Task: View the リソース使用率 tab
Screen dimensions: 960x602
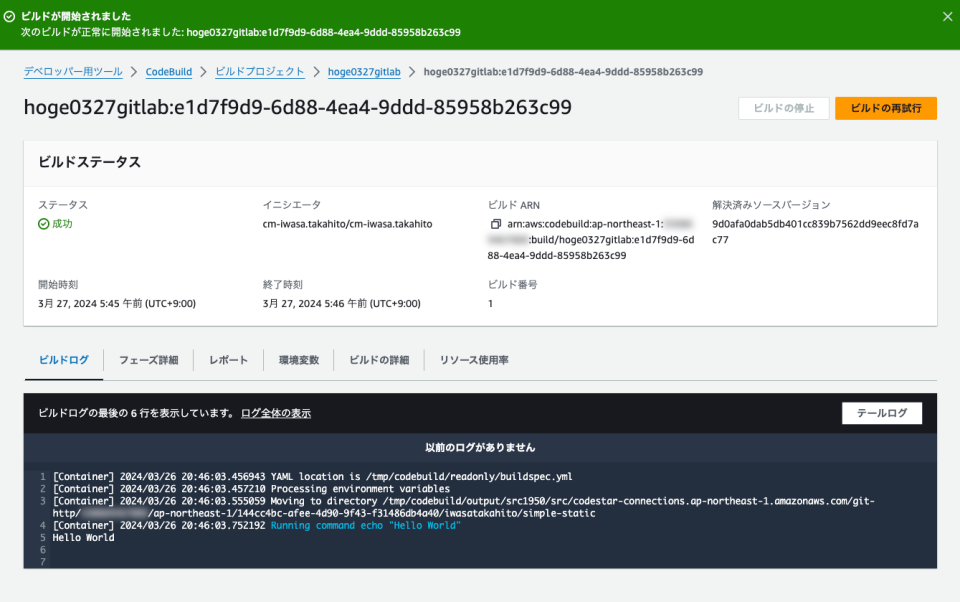Action: 472,360
